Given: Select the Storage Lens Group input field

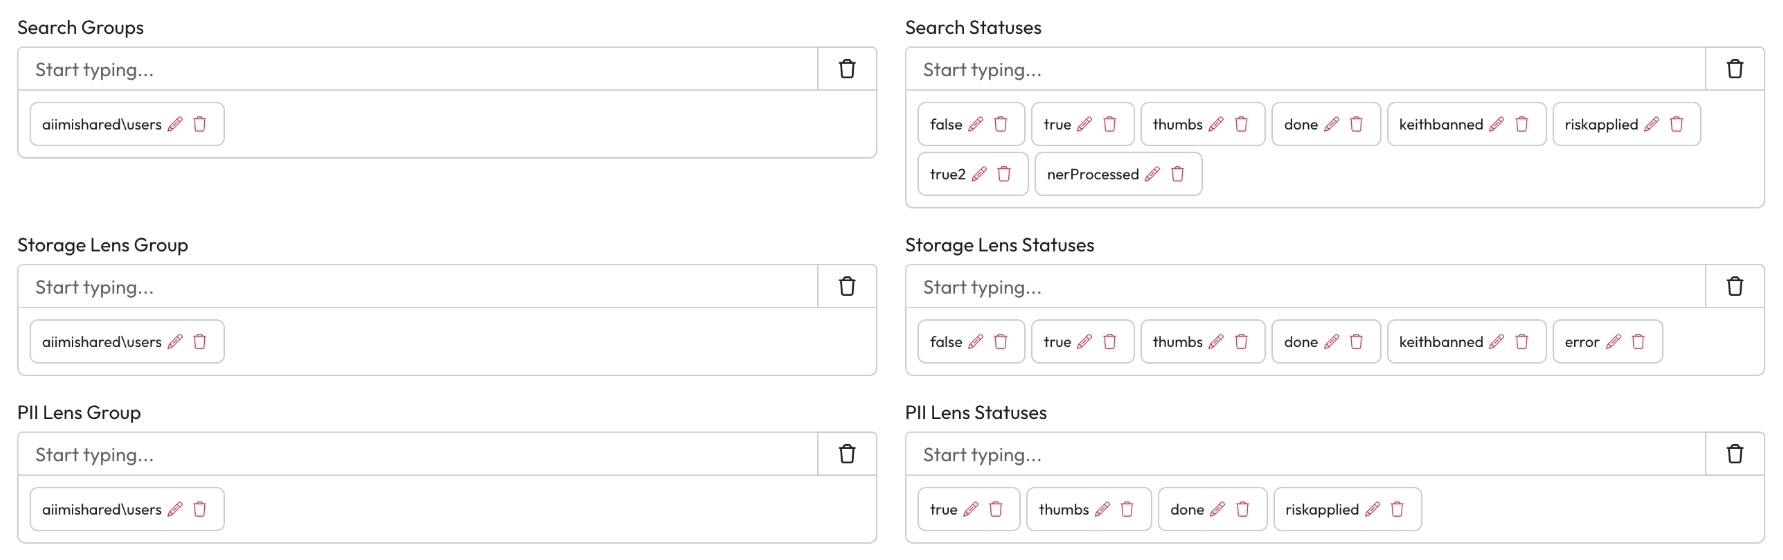Looking at the screenshot, I should (x=417, y=287).
